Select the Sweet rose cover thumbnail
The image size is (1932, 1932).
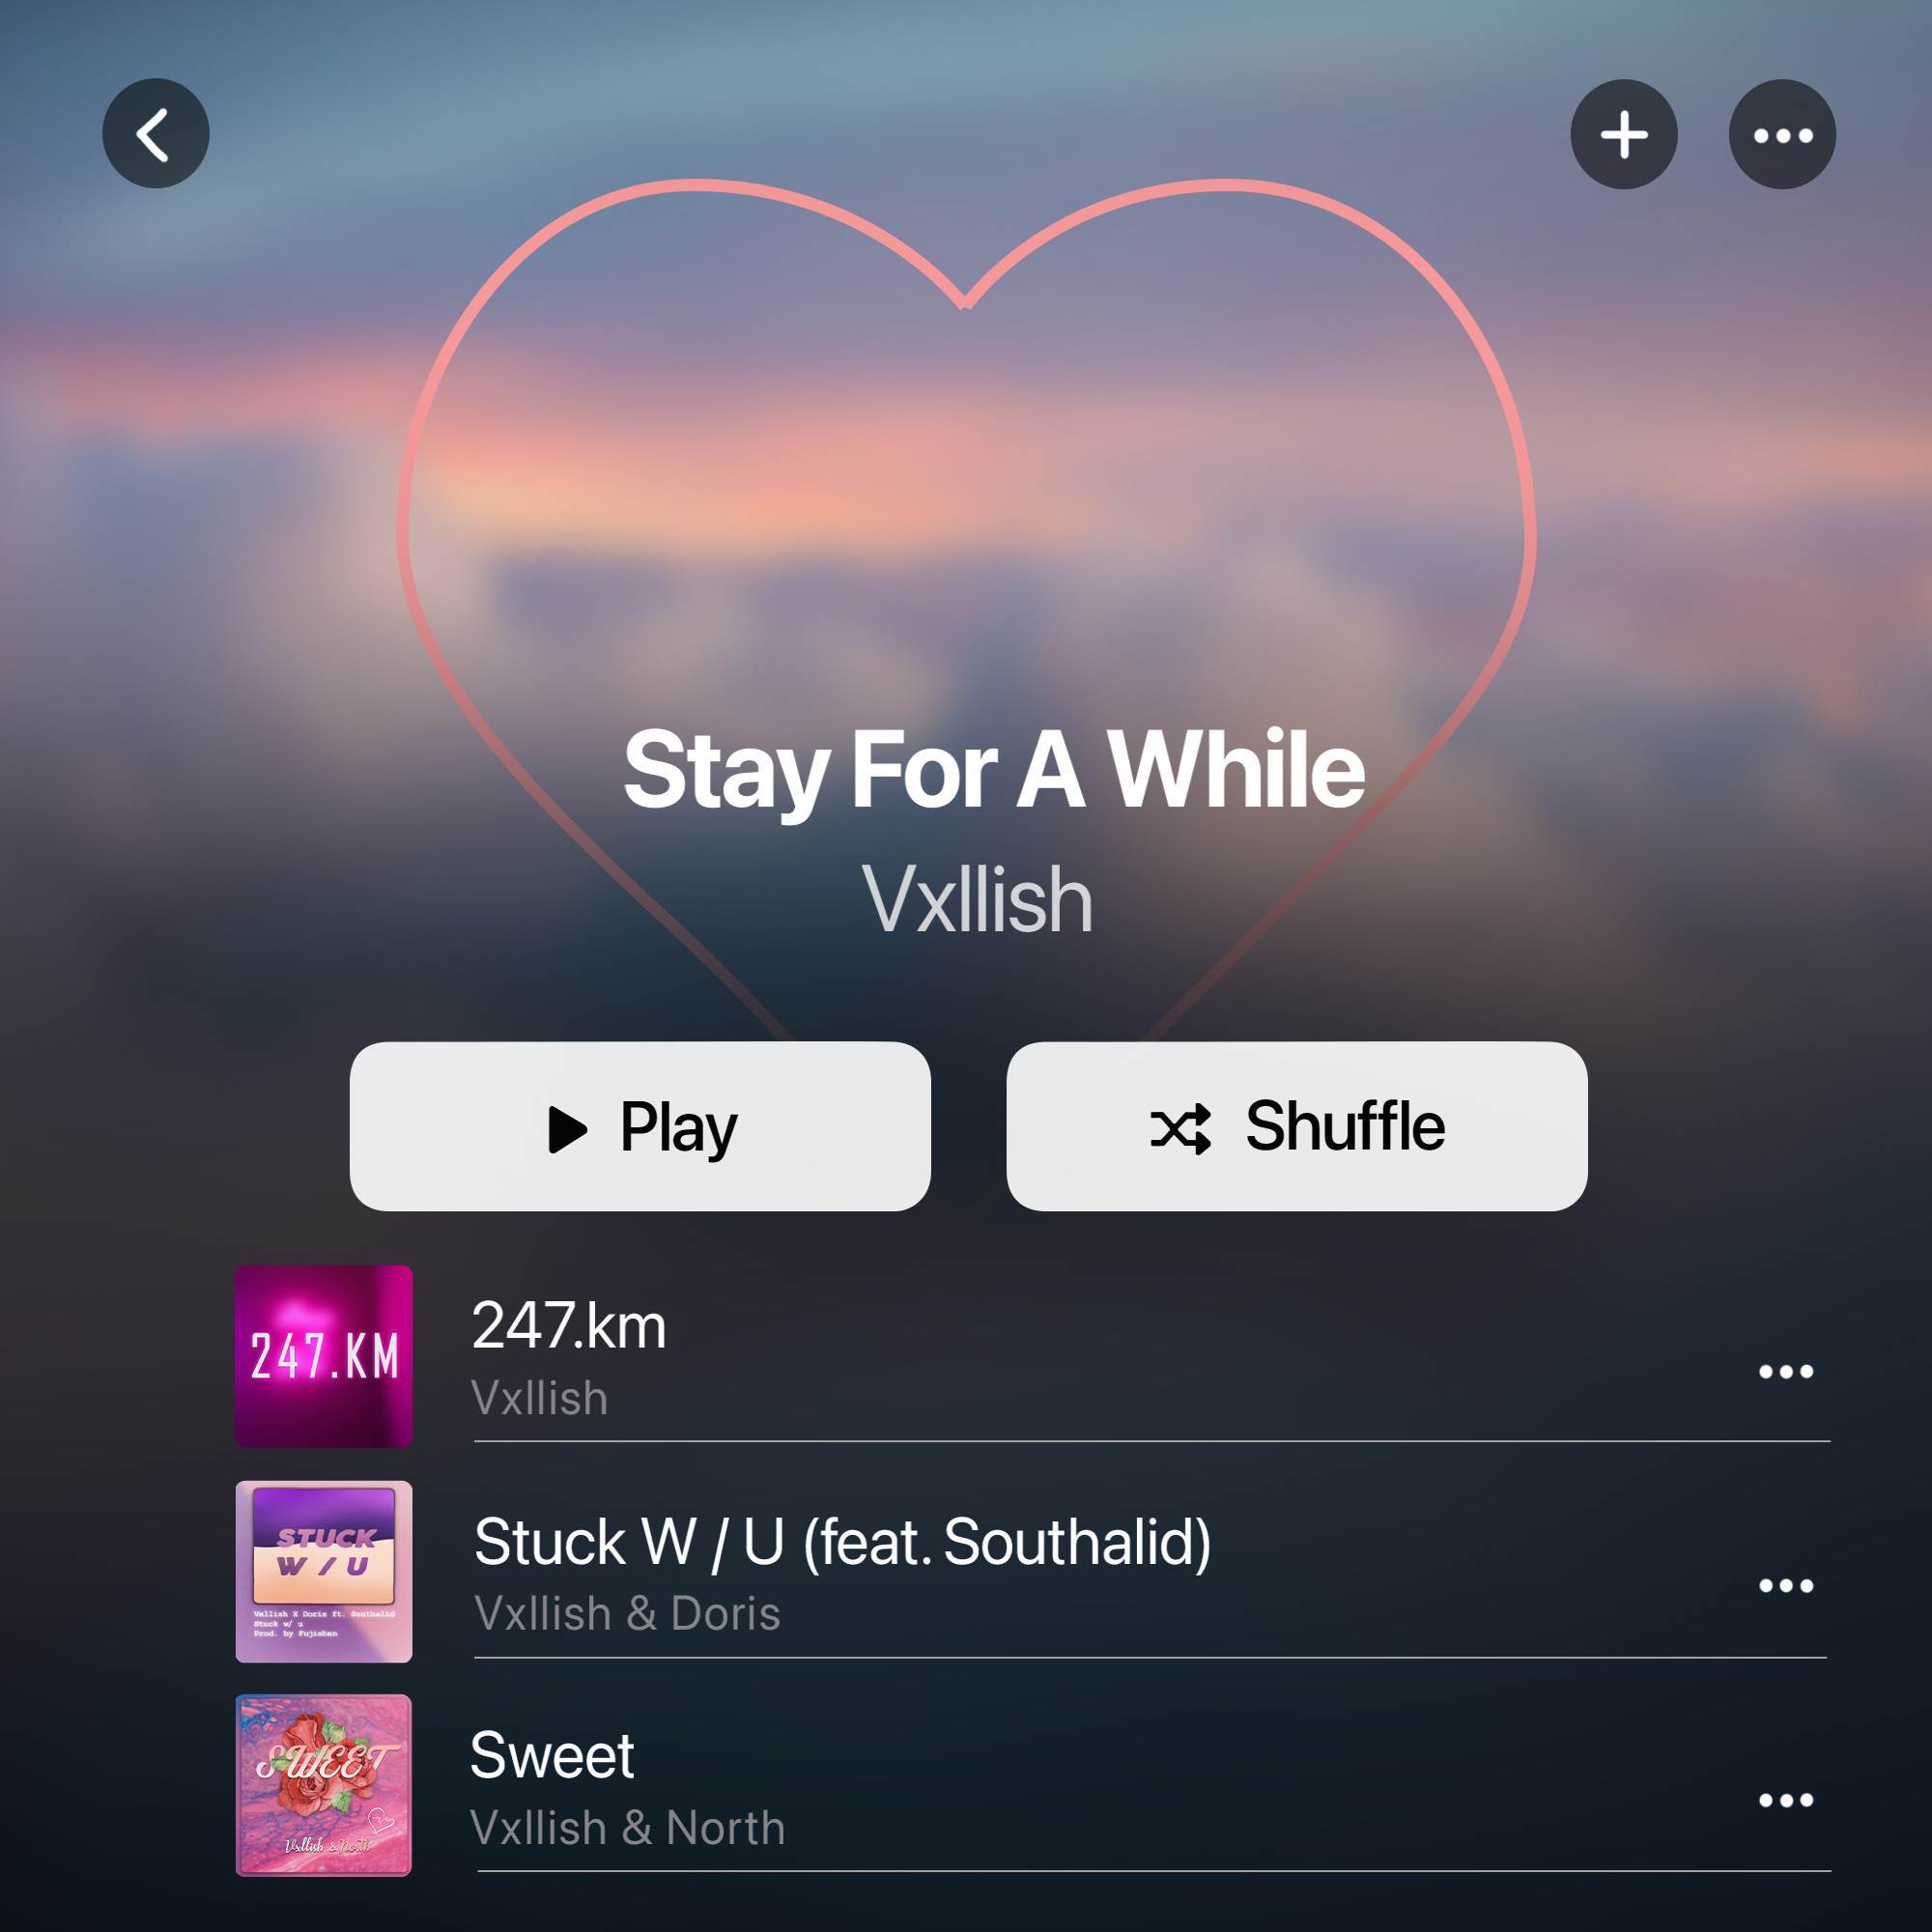click(x=324, y=1785)
